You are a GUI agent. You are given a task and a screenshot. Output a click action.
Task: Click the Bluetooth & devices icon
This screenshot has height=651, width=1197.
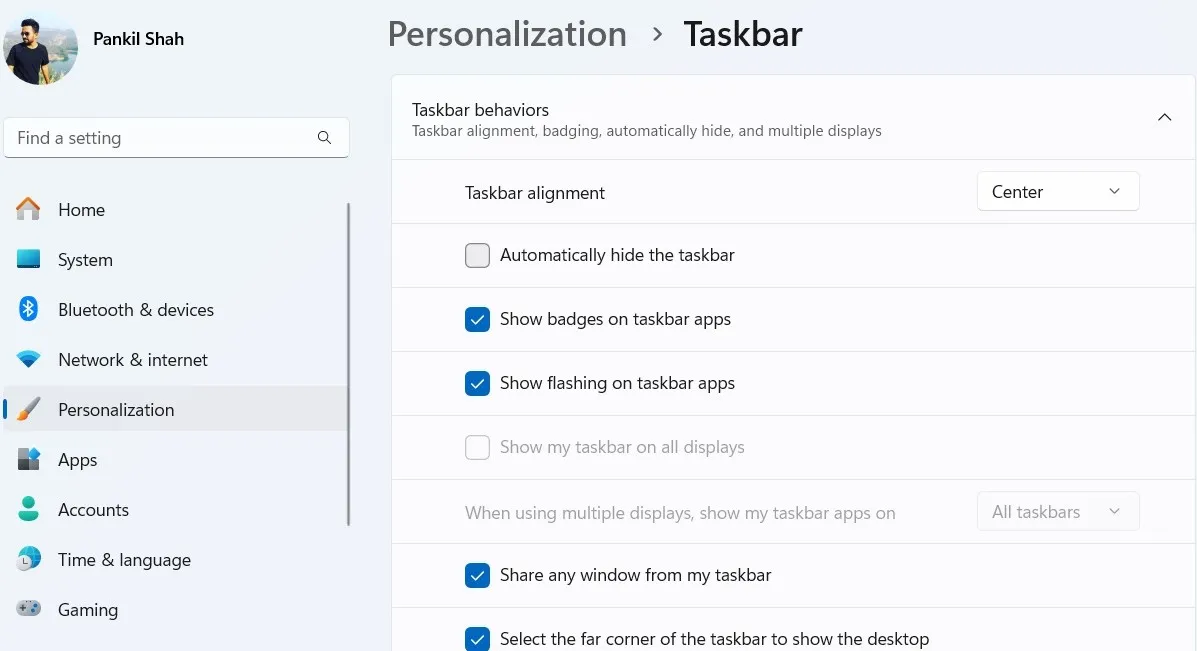tap(29, 309)
